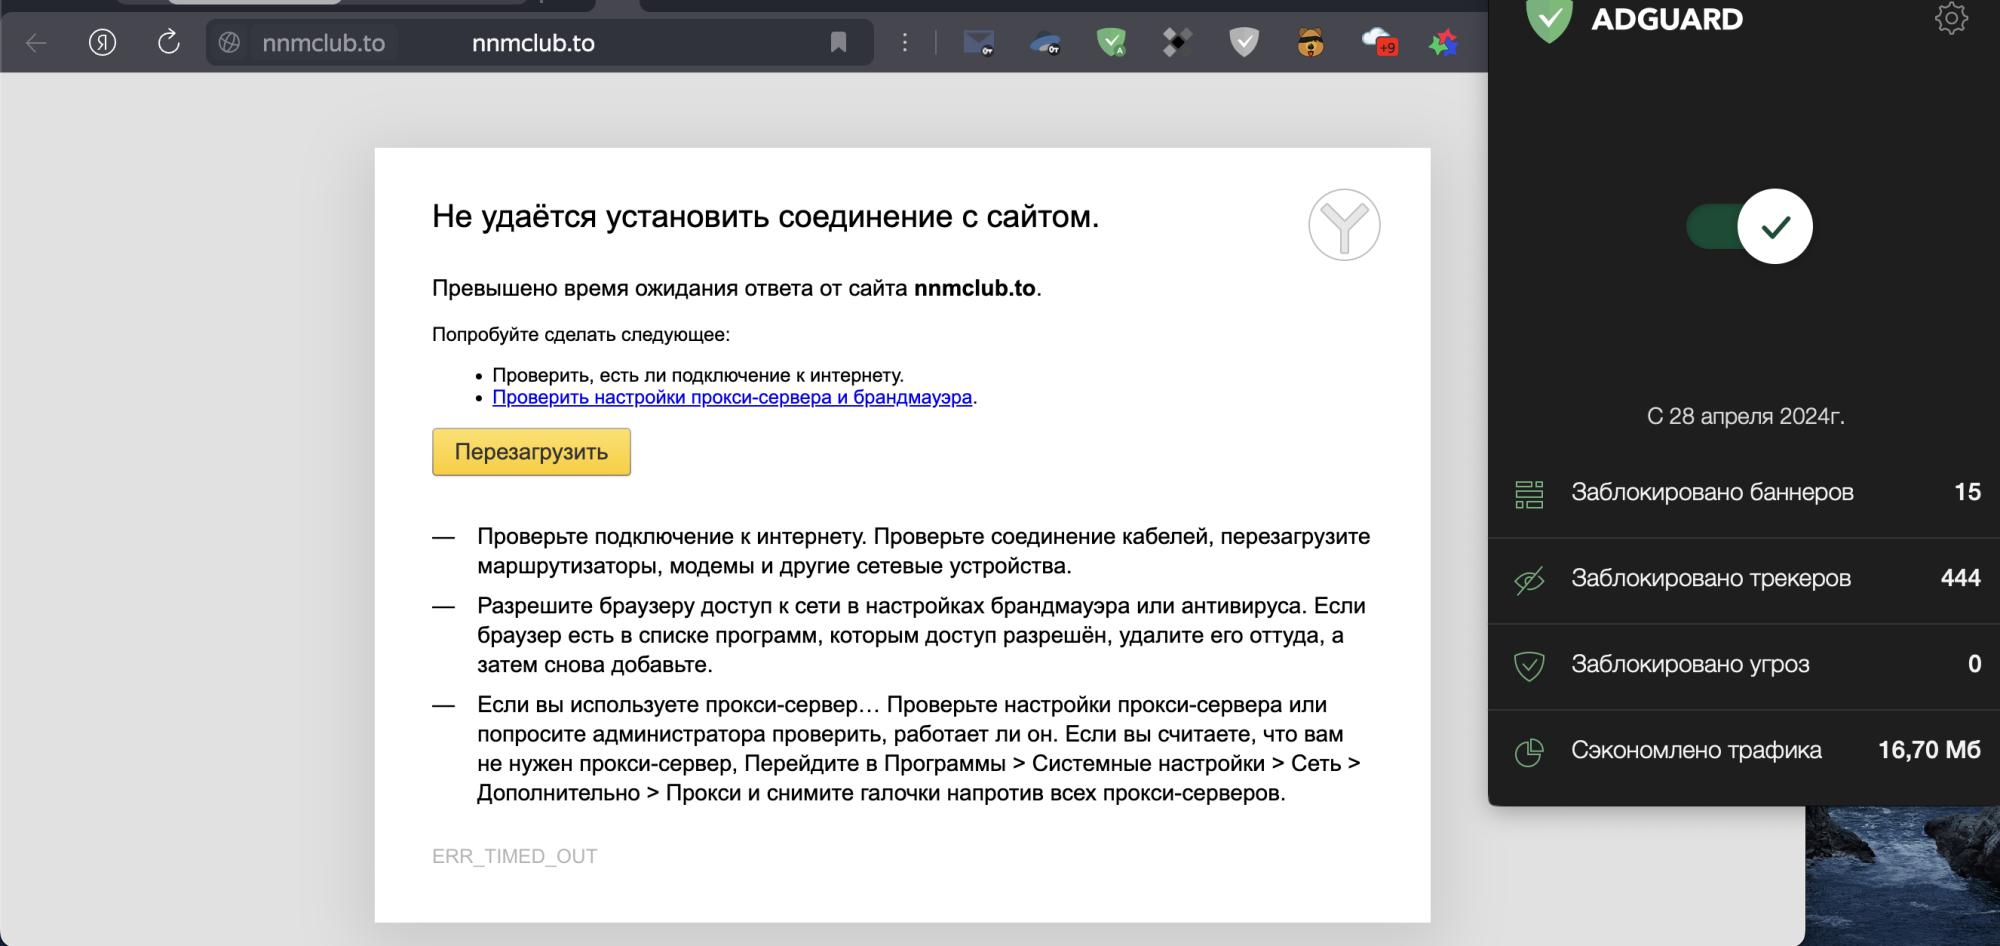The width and height of the screenshot is (2000, 946).
Task: Click the gray shield extension icon
Action: pos(1243,42)
